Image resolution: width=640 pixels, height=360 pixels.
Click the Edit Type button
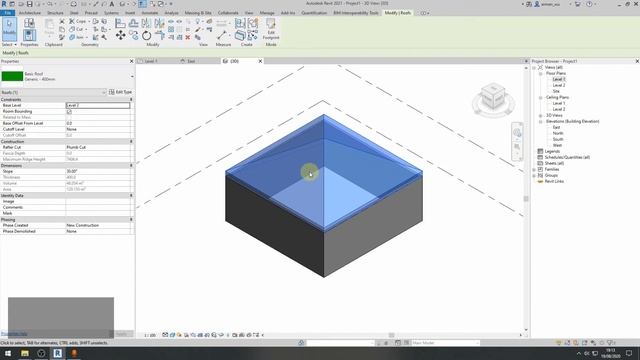click(x=120, y=92)
